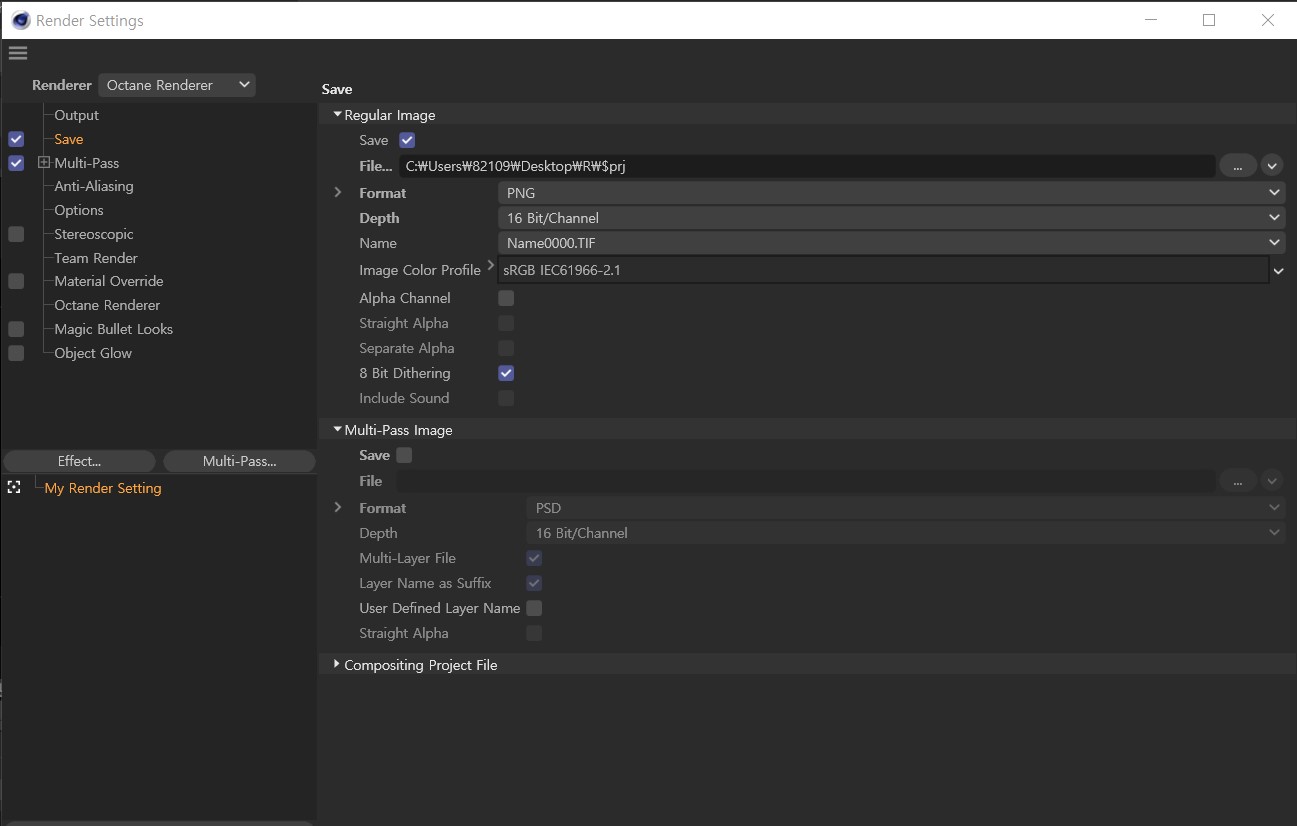
Task: Select My Render Setting preset
Action: pos(103,488)
